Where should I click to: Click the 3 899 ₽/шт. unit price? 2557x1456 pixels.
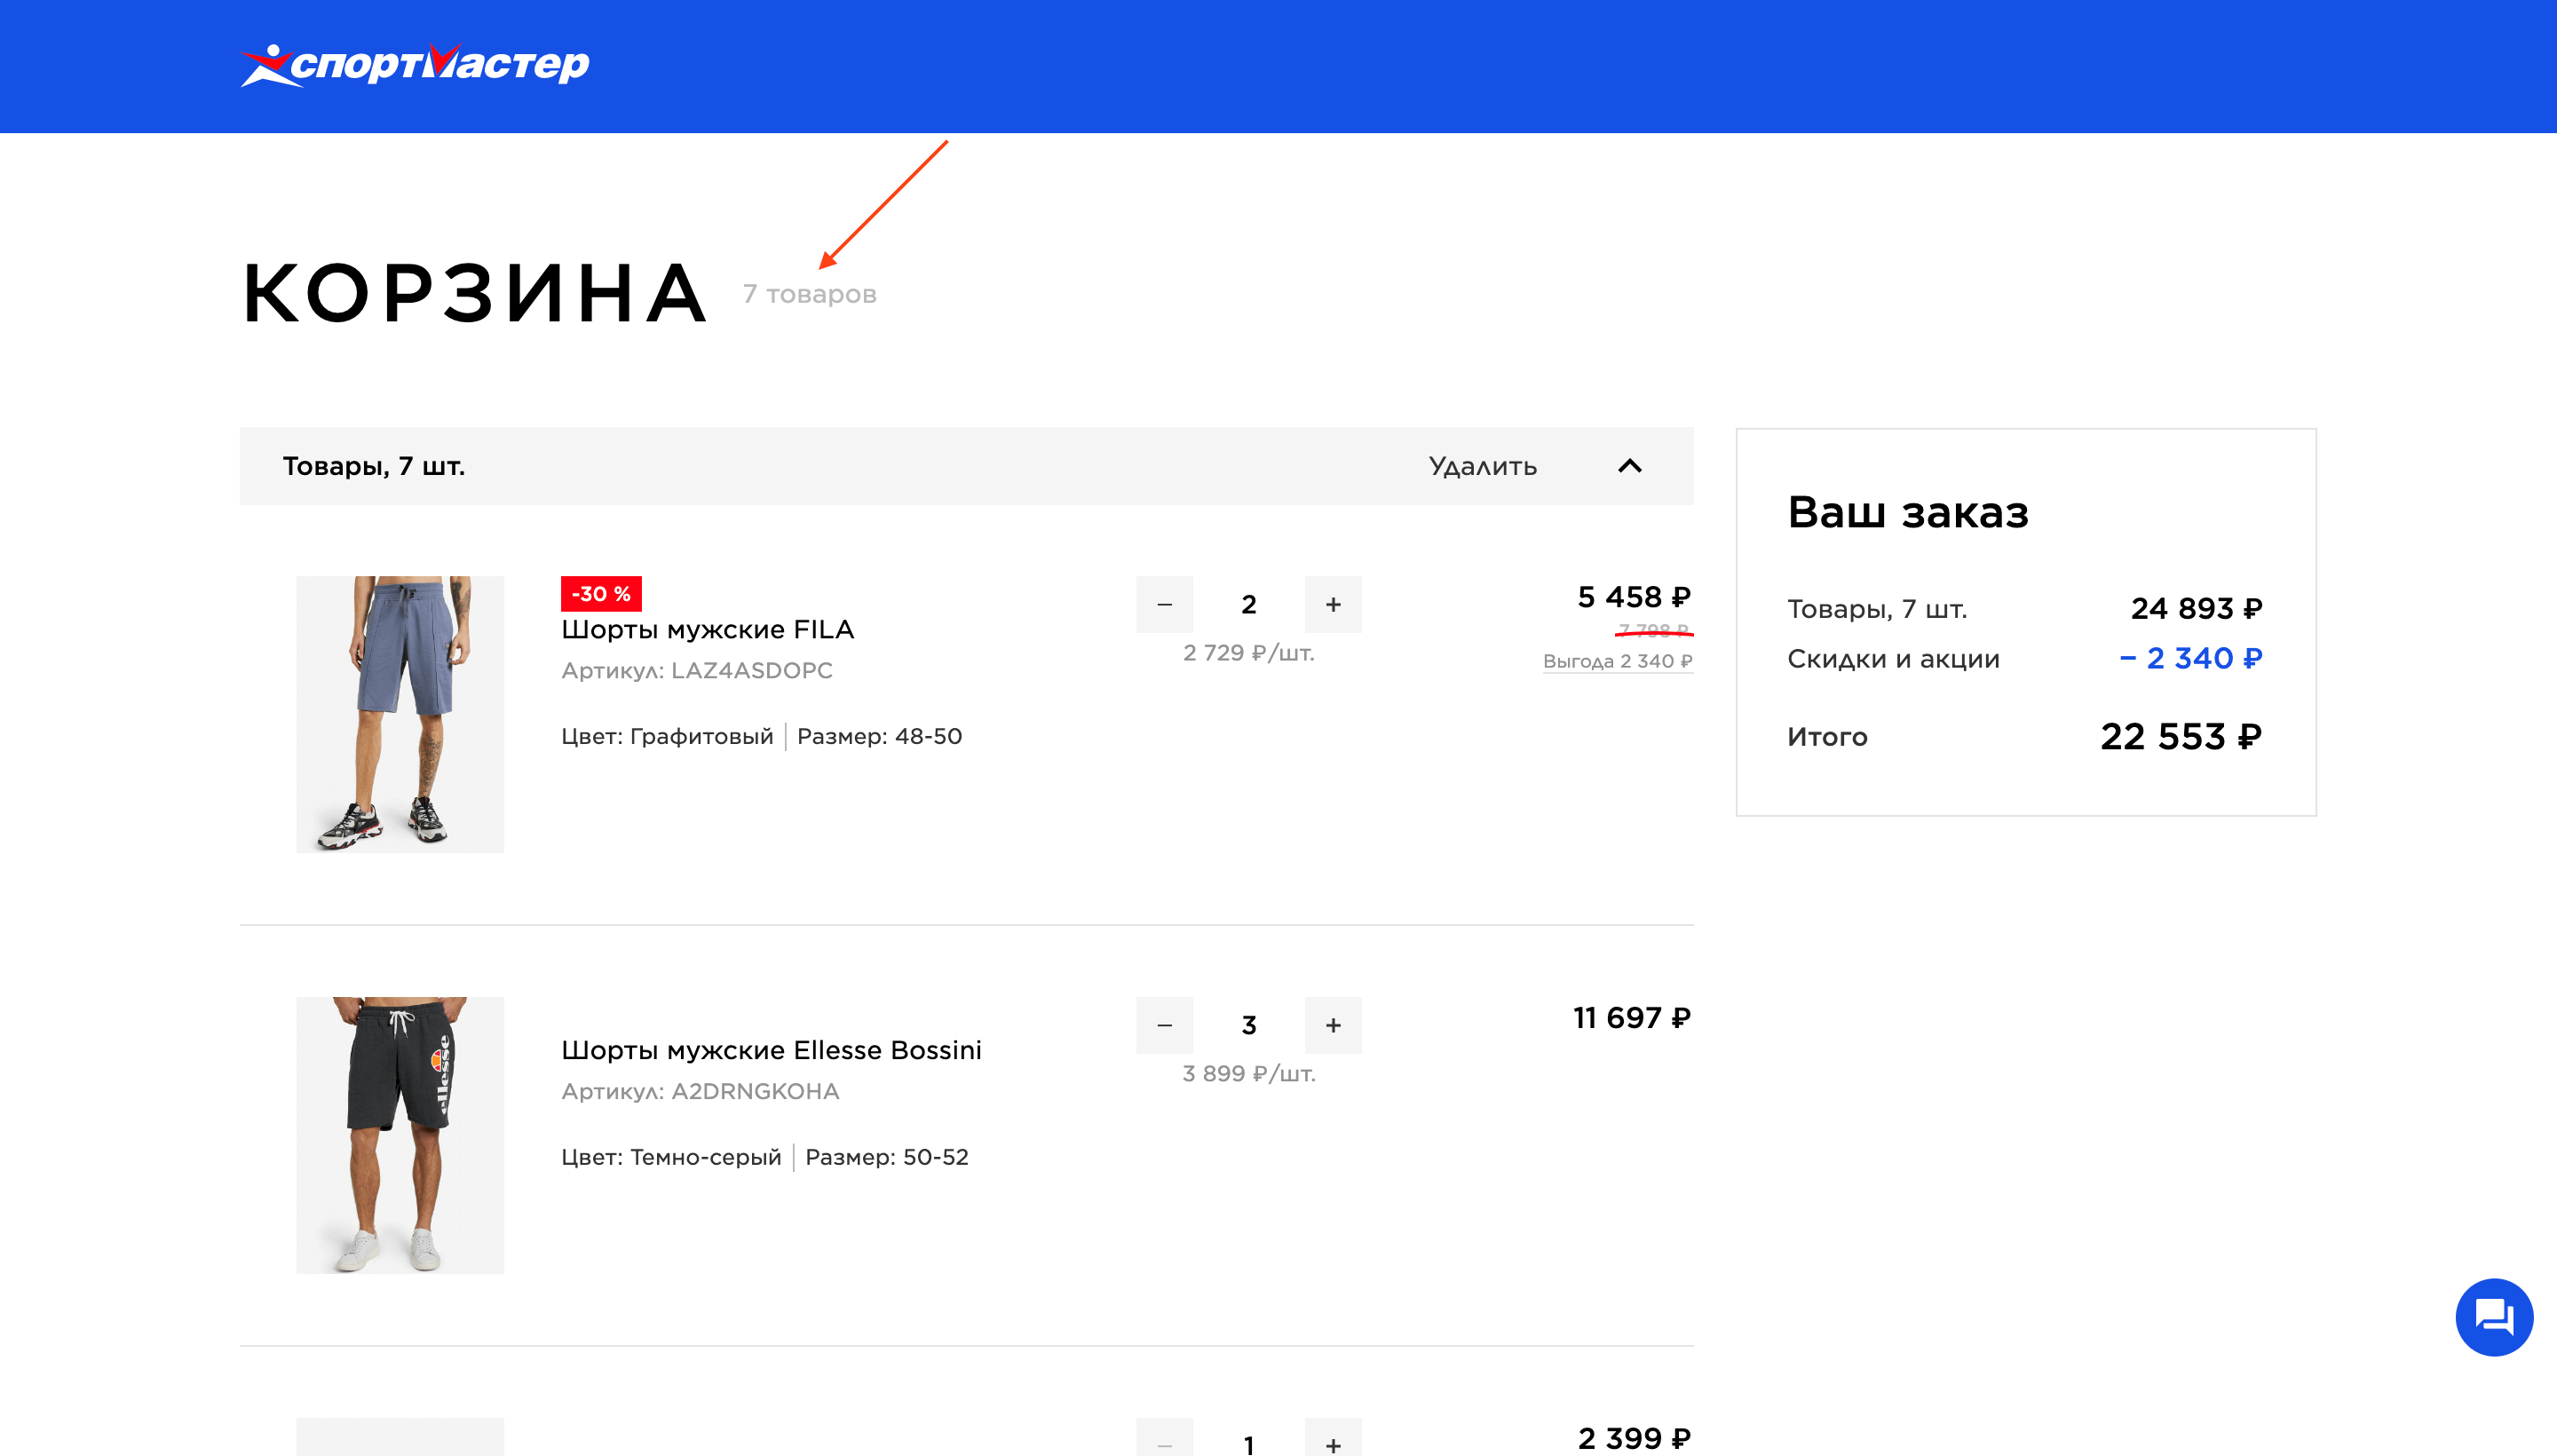pos(1248,1074)
